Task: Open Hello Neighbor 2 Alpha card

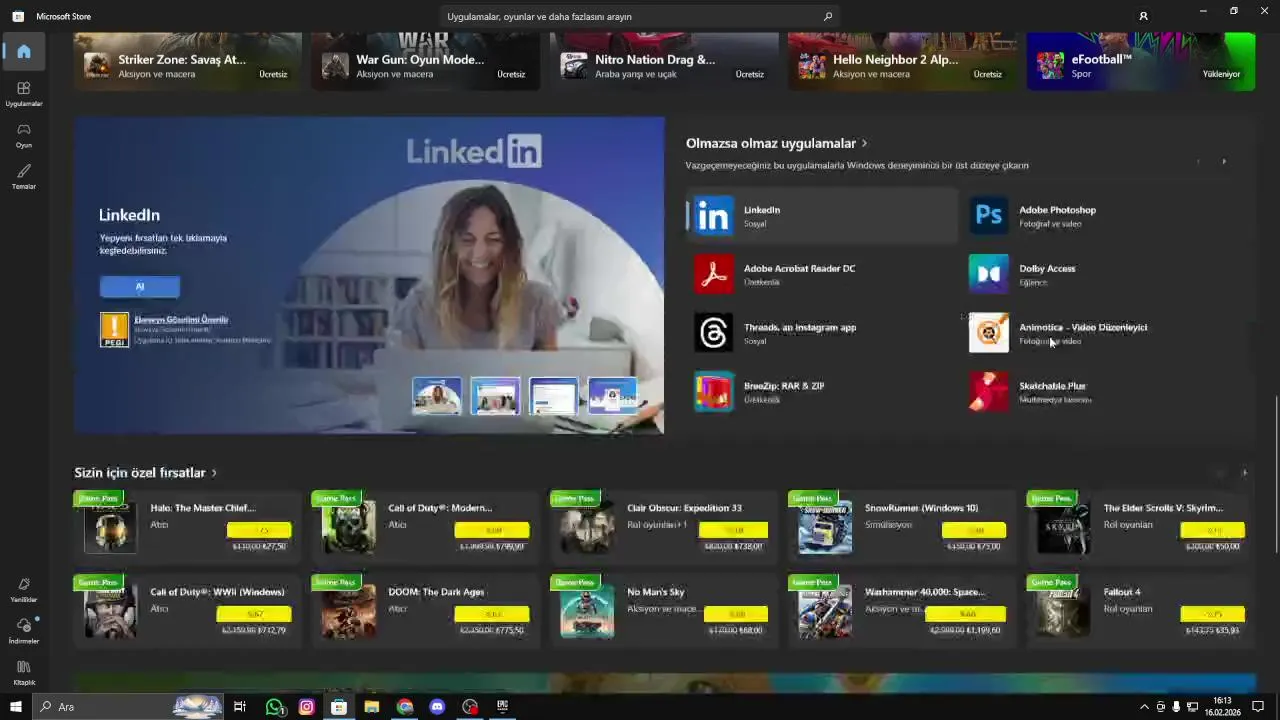Action: coord(902,62)
